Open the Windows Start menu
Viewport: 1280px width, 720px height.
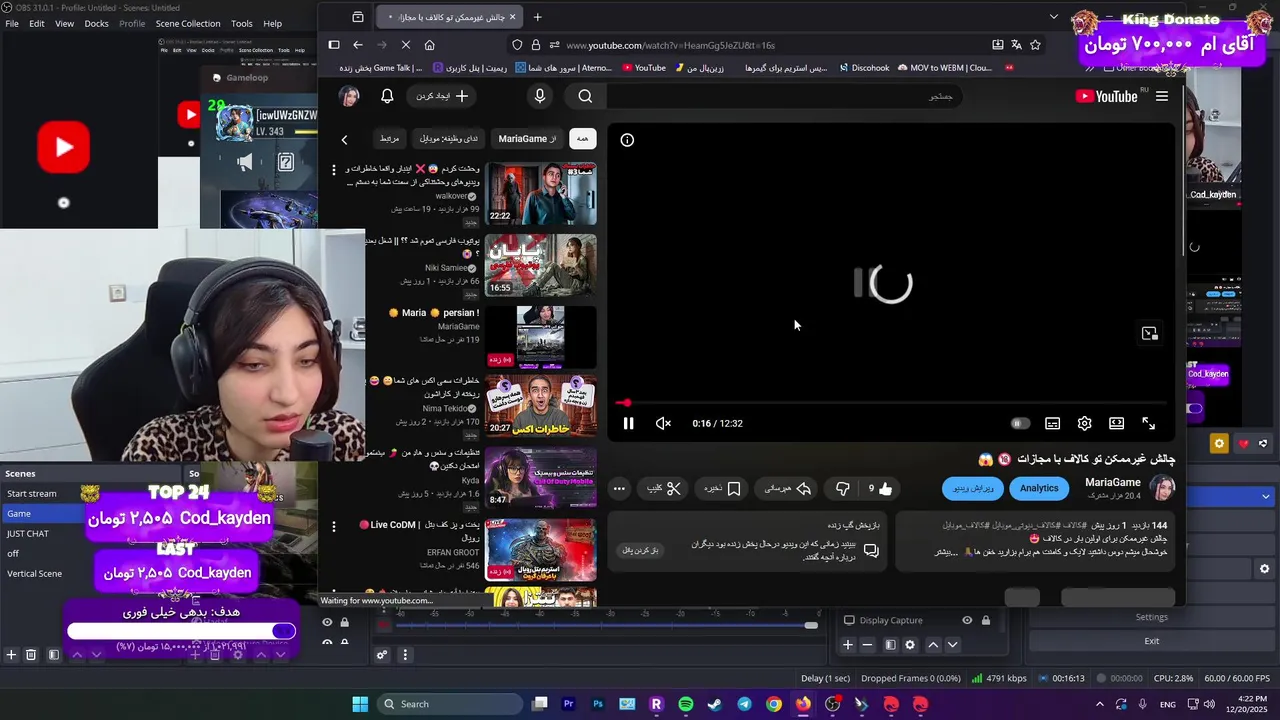(360, 704)
